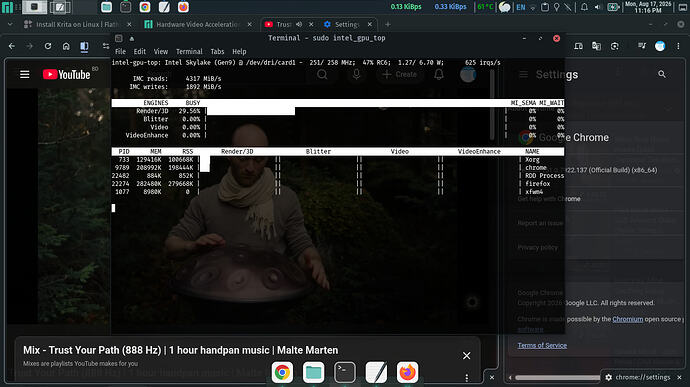This screenshot has height=387, width=690.
Task: Open the browser profile avatar
Action: coord(660,46)
